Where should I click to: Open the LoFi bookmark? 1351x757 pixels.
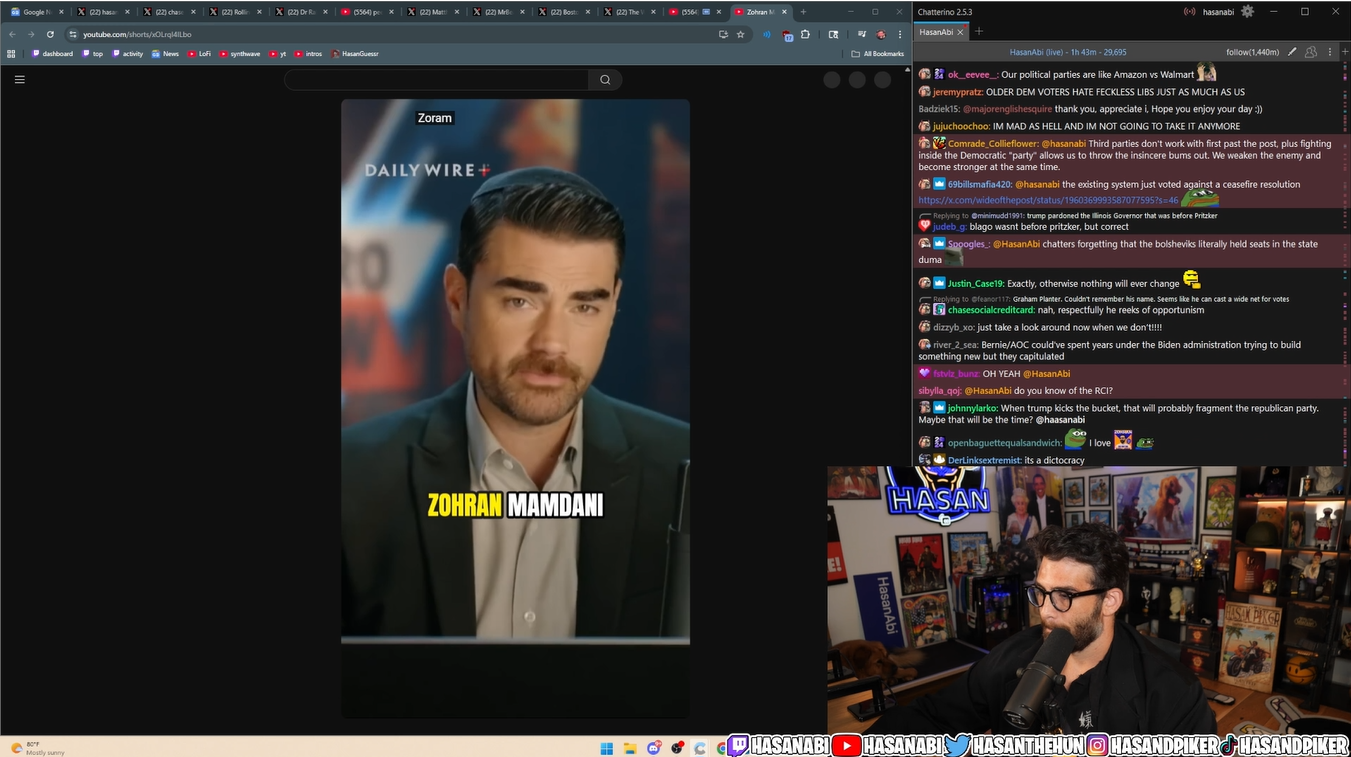[200, 54]
